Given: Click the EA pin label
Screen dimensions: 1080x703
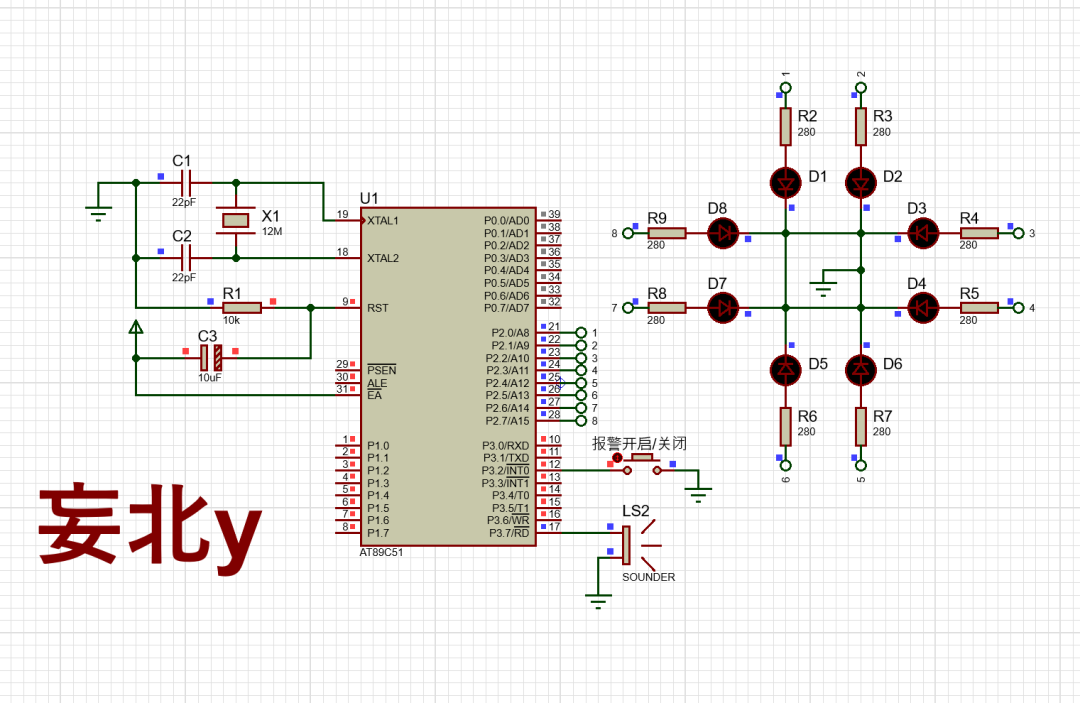Looking at the screenshot, I should click(x=375, y=395).
